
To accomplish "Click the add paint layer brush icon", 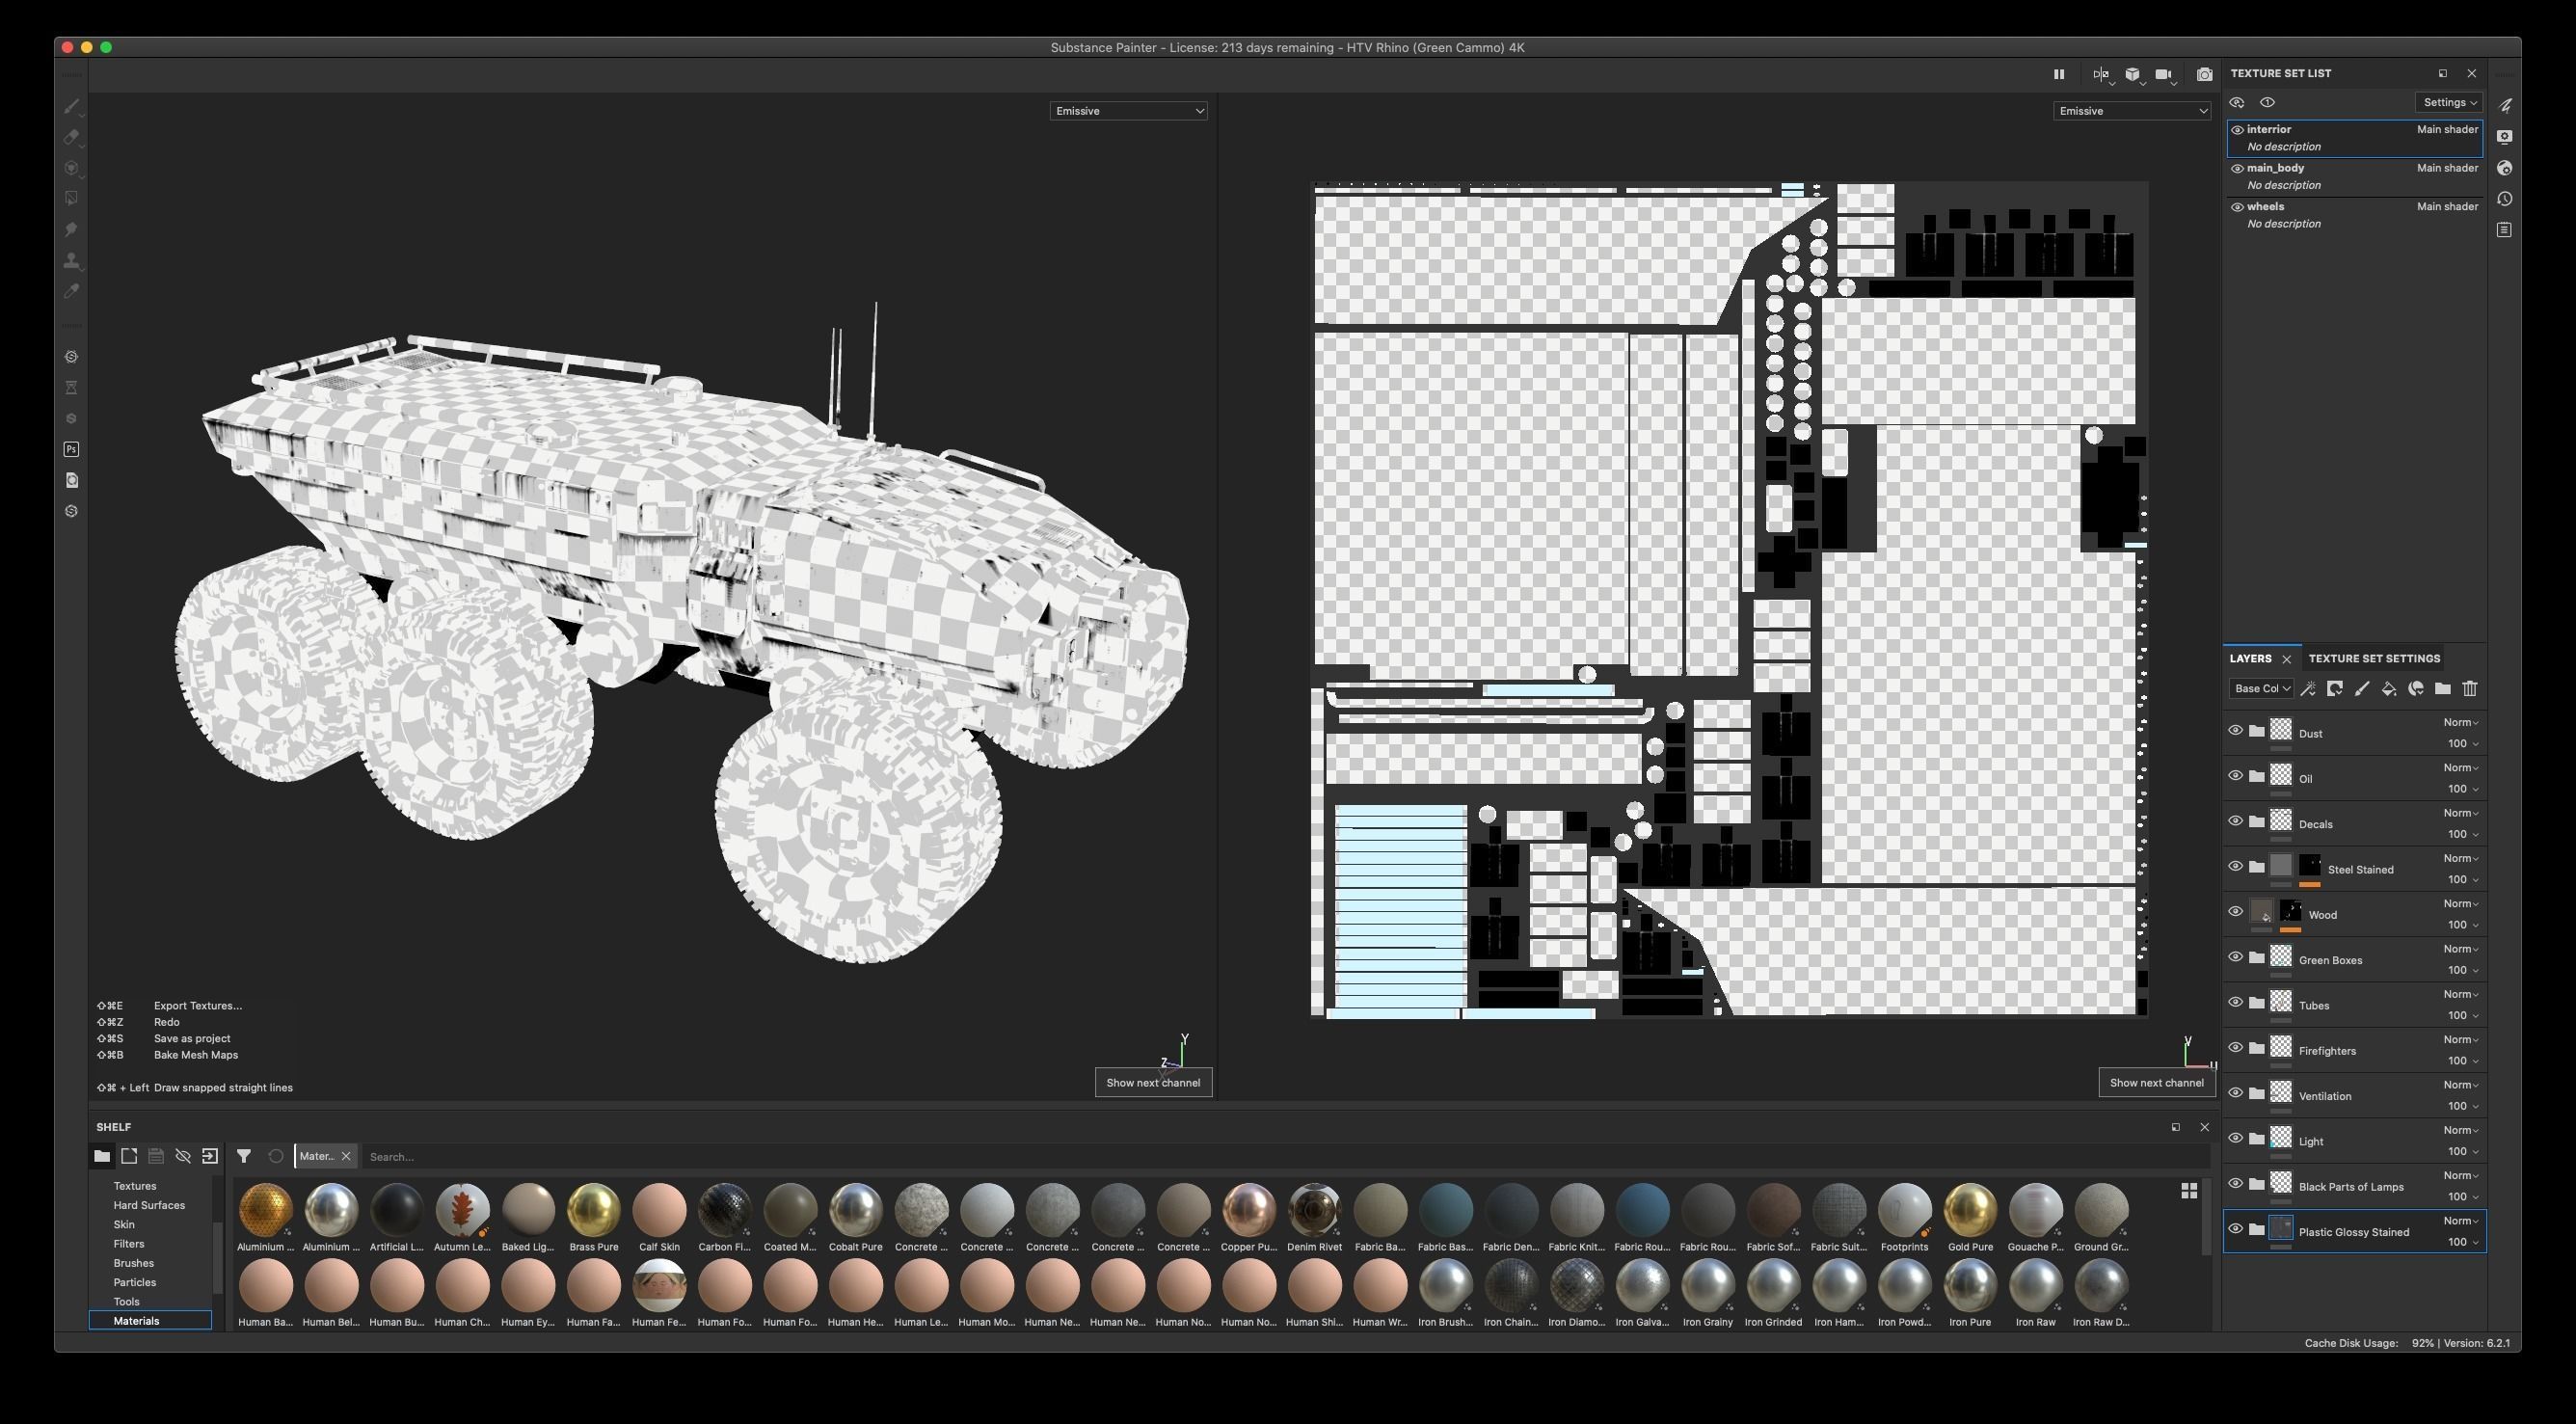I will (x=2361, y=688).
